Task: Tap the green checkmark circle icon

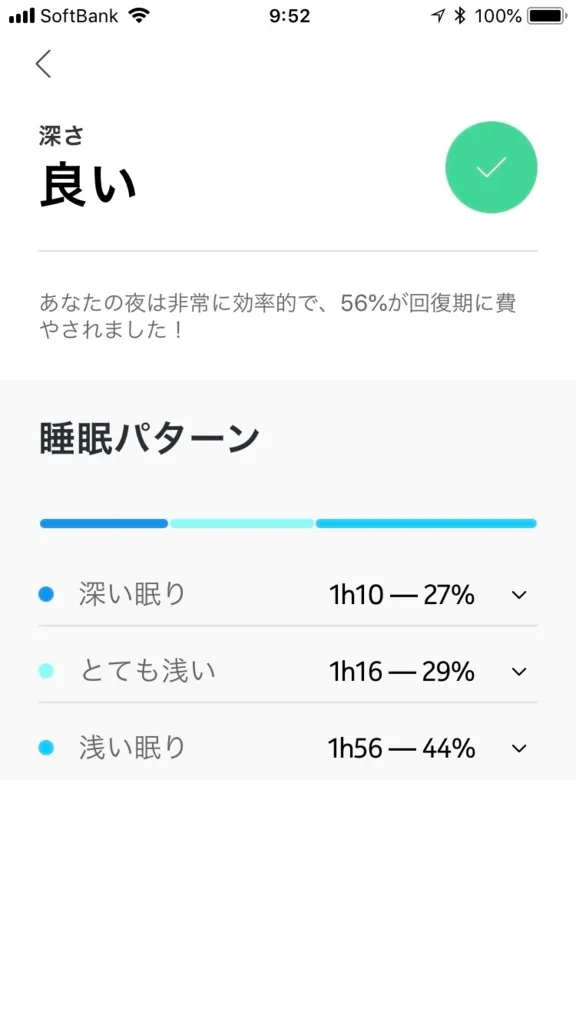Action: (x=491, y=167)
